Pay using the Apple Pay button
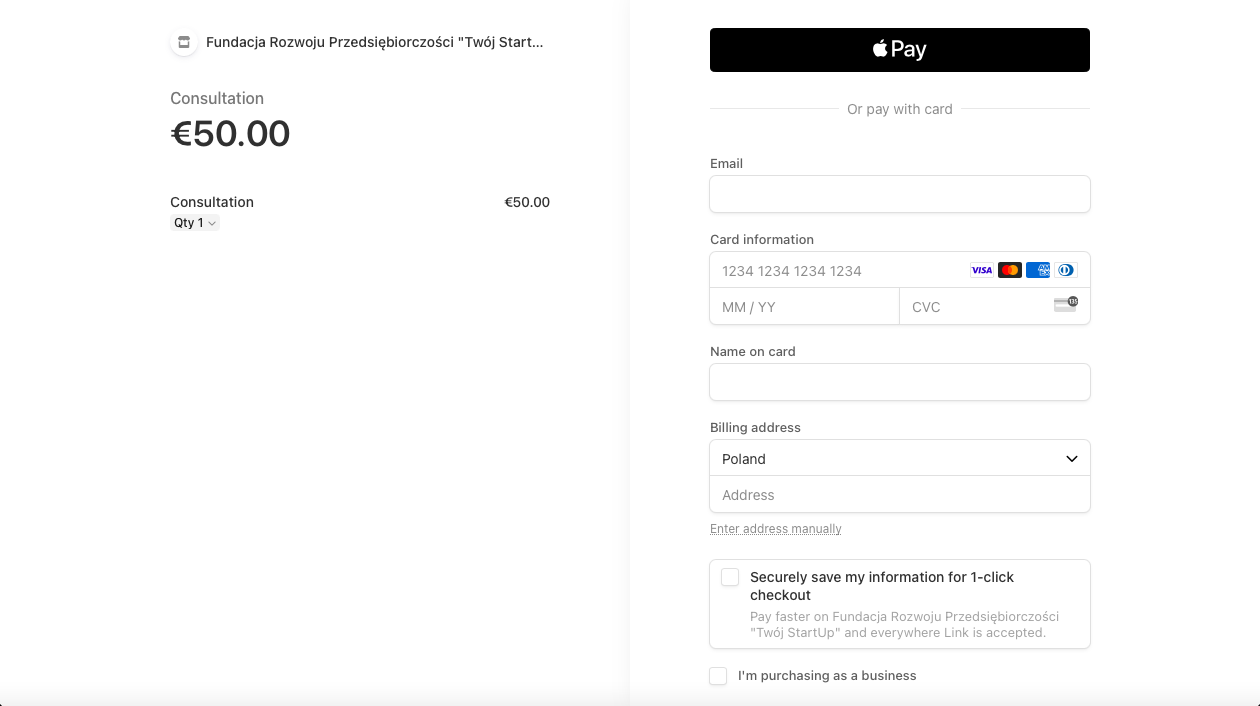The width and height of the screenshot is (1260, 706). 900,50
